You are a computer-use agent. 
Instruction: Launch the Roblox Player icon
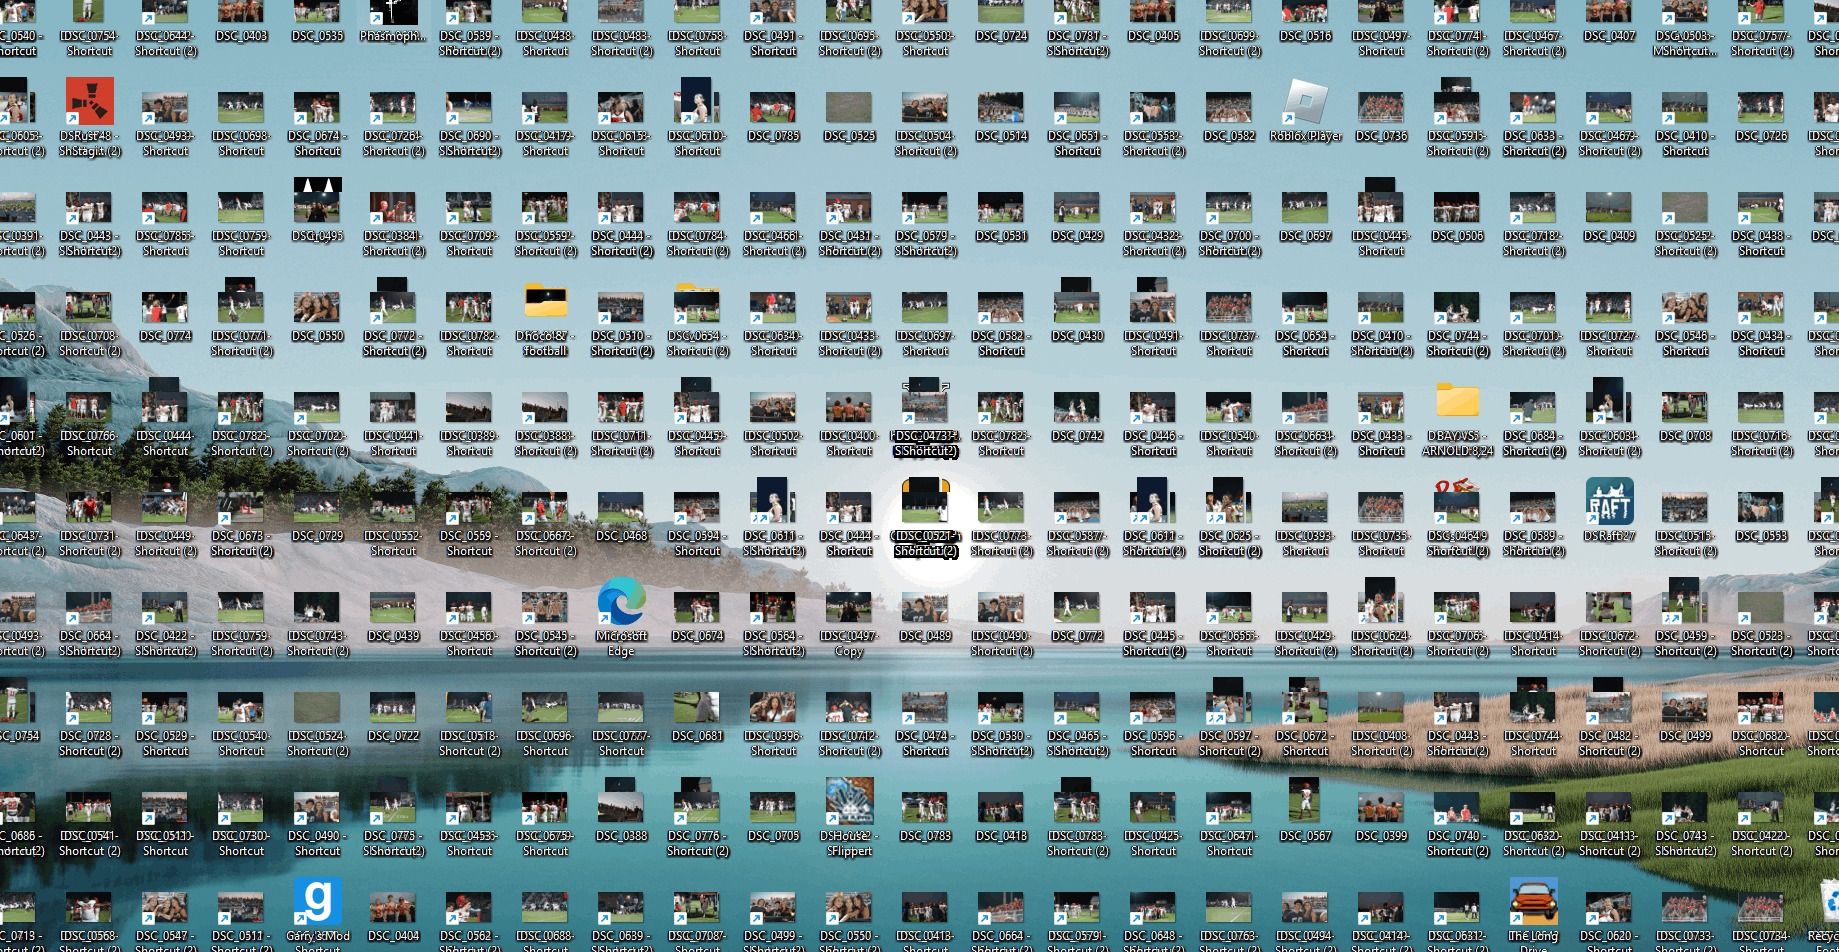tap(1305, 103)
